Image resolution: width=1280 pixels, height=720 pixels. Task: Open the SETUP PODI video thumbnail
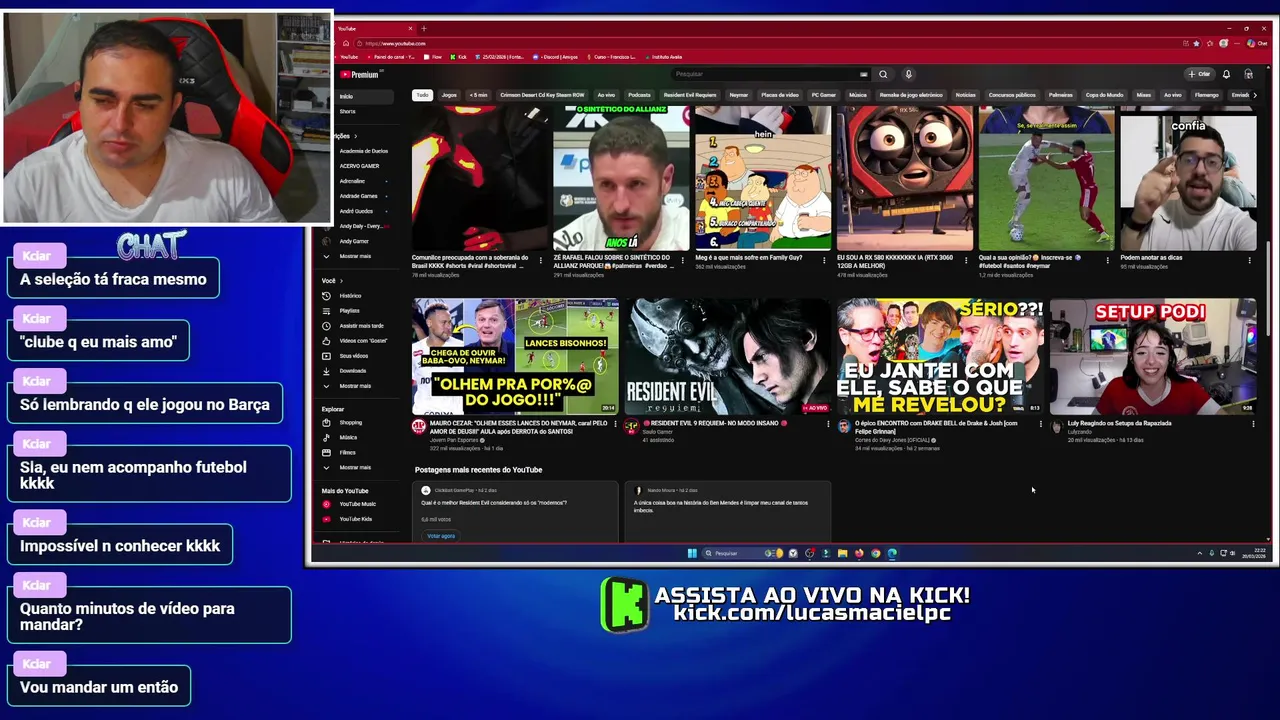click(1154, 356)
